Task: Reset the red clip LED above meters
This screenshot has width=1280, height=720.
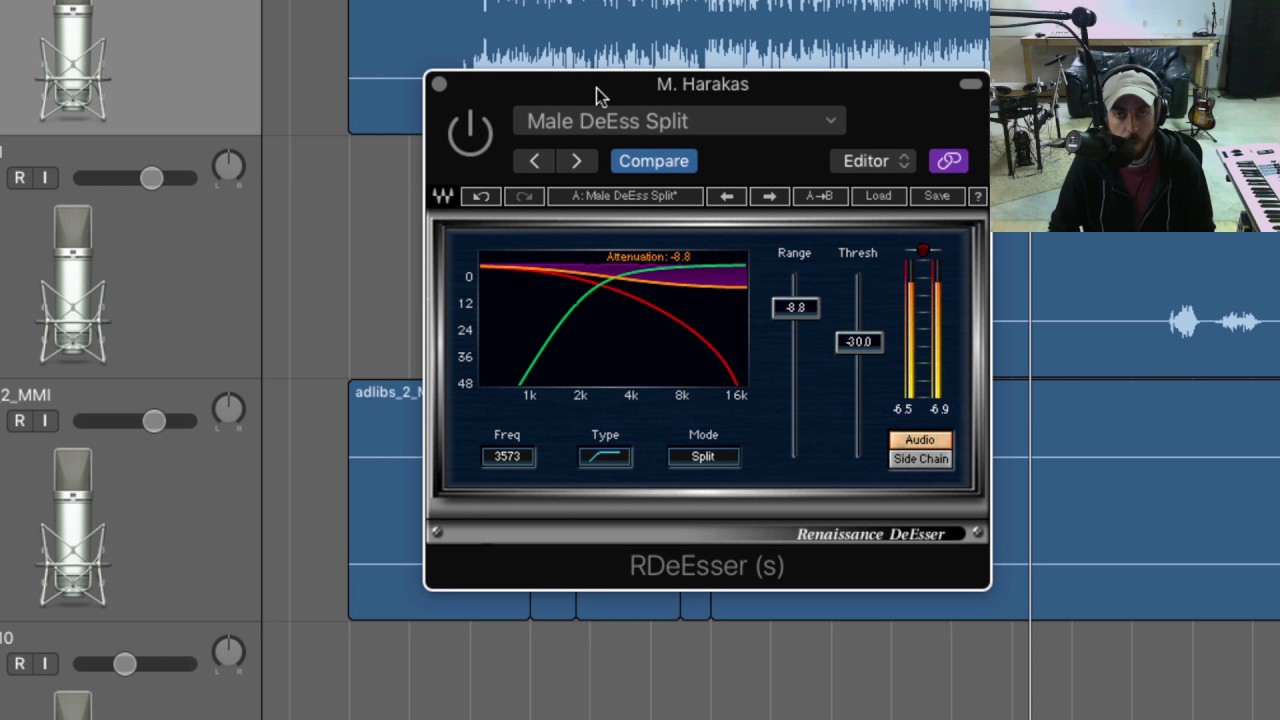Action: click(x=923, y=250)
